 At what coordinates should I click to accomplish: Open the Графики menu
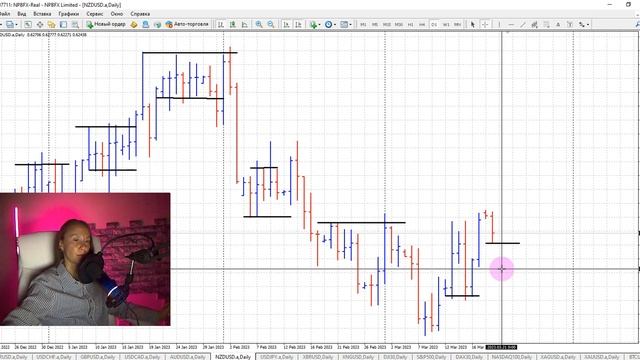point(68,14)
